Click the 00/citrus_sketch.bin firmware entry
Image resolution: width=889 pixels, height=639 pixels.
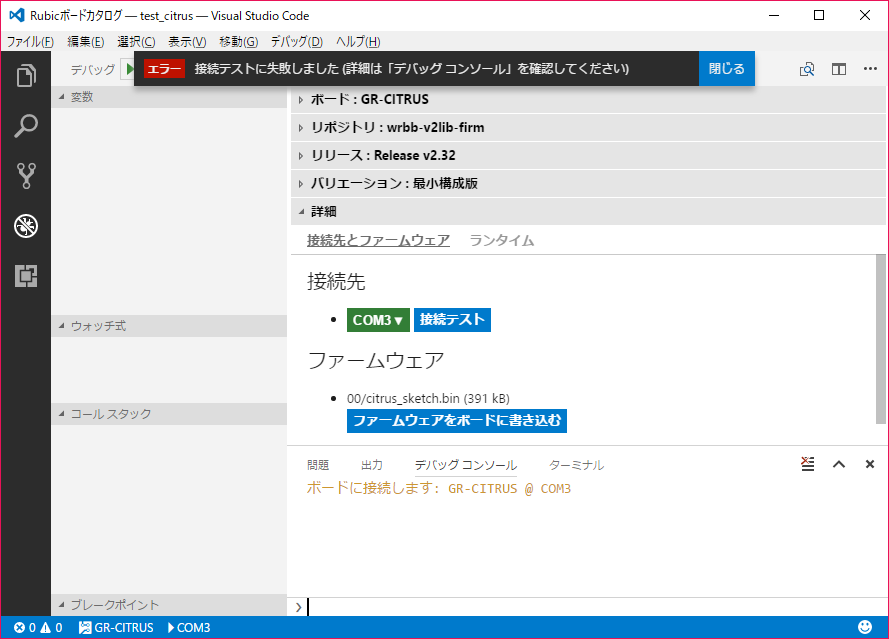click(428, 399)
